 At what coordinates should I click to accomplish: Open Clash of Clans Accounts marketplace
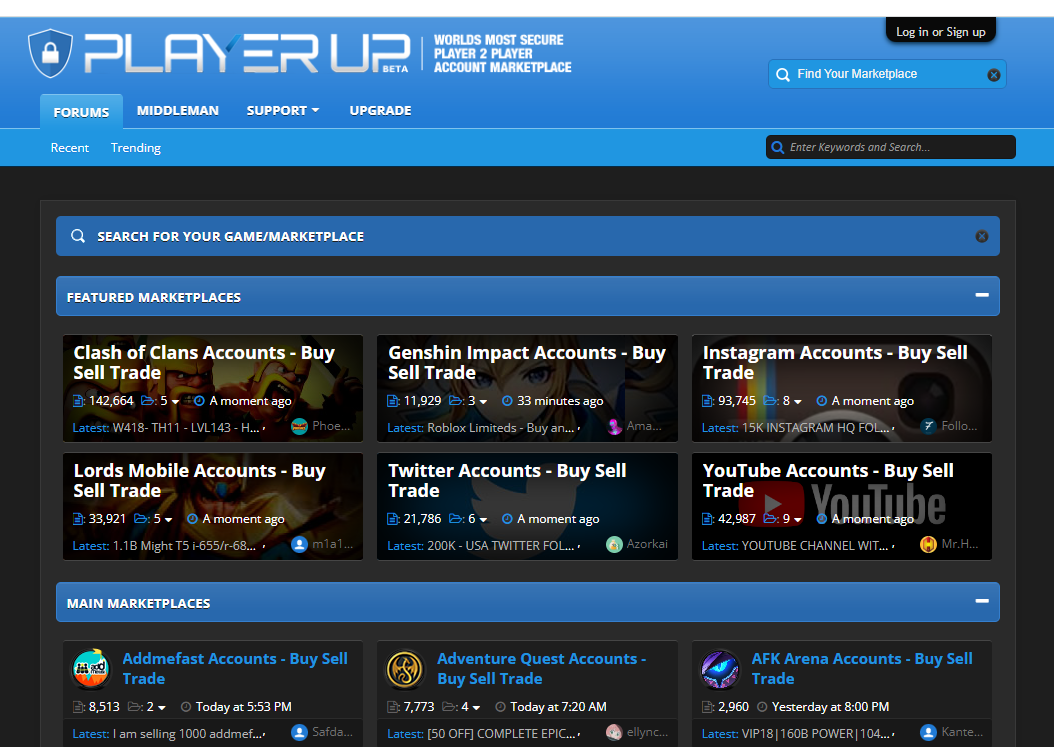pyautogui.click(x=204, y=362)
